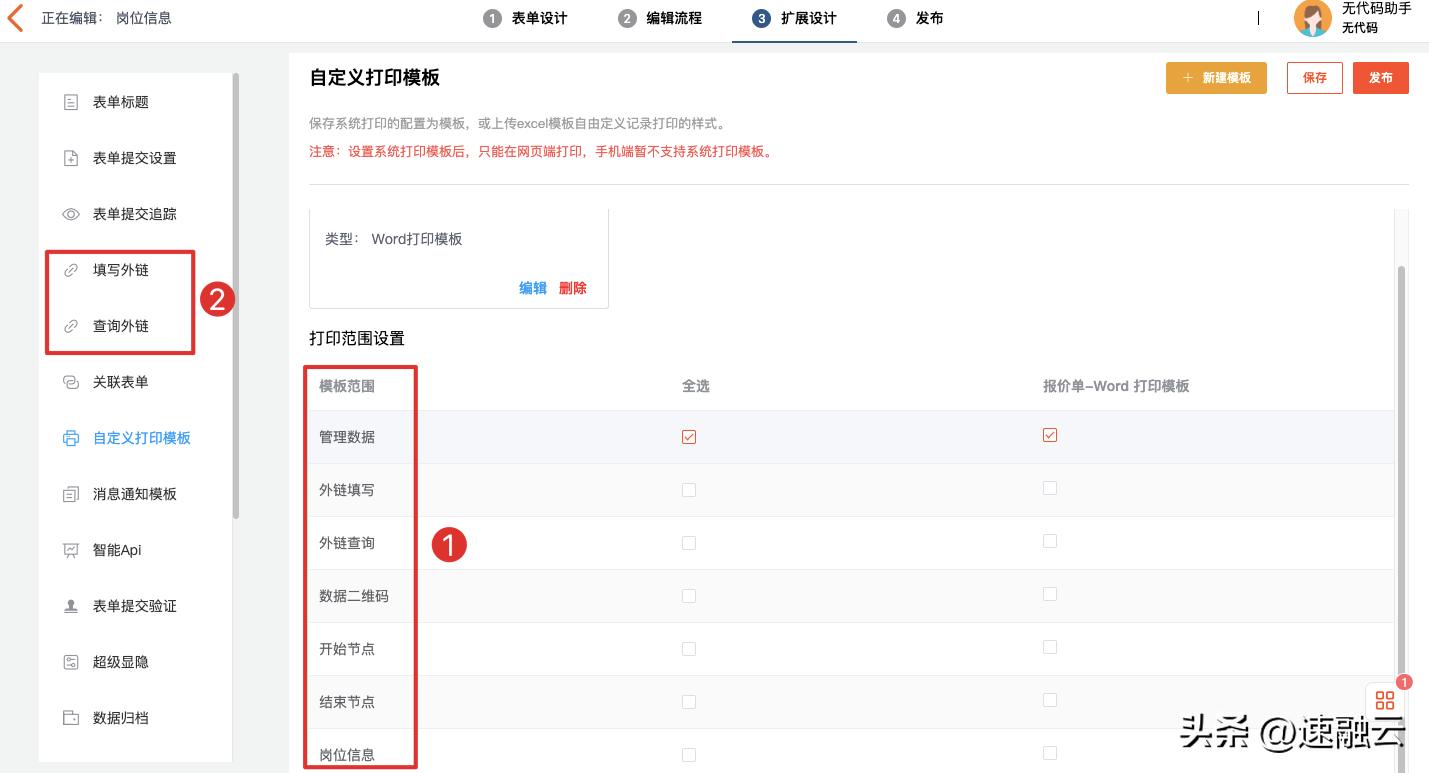Click 正在编辑: 岗位信息 title text
The height and width of the screenshot is (773, 1429).
[106, 18]
